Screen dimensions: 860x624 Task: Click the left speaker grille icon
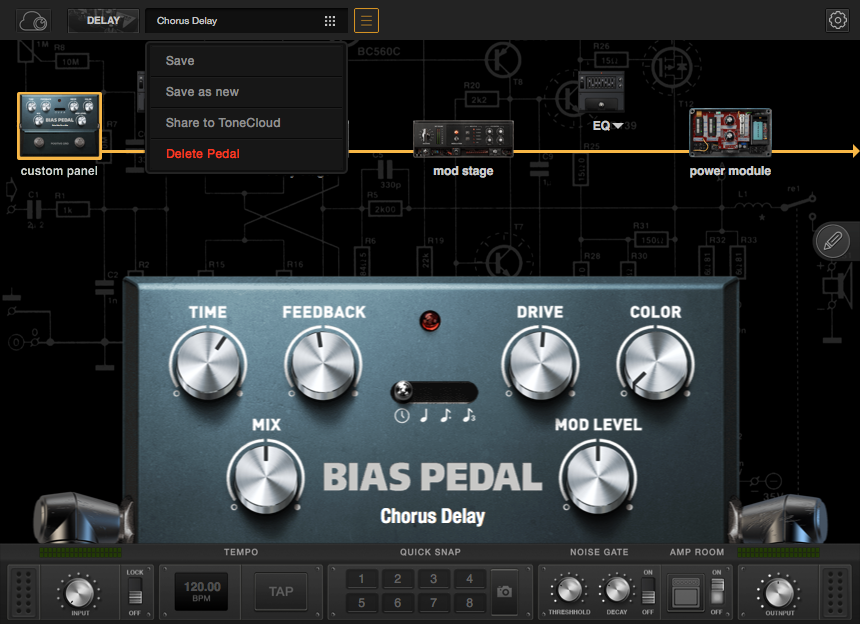23,592
